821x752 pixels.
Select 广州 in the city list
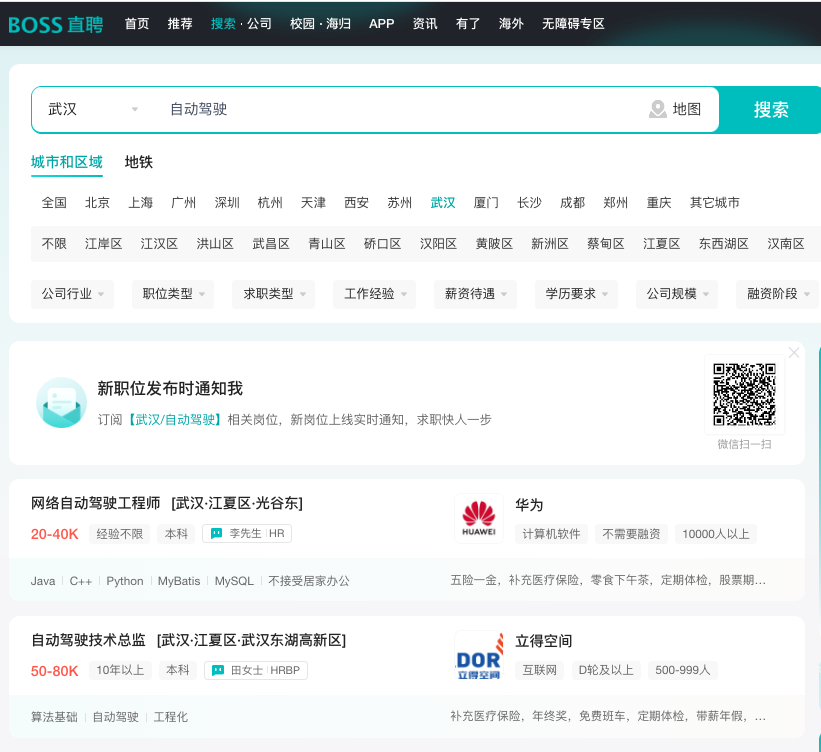point(184,203)
